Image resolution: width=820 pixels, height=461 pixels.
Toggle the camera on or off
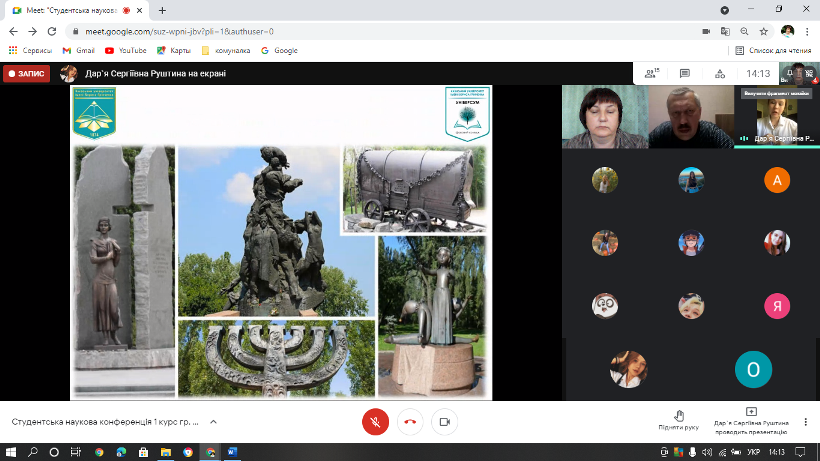pyautogui.click(x=445, y=422)
